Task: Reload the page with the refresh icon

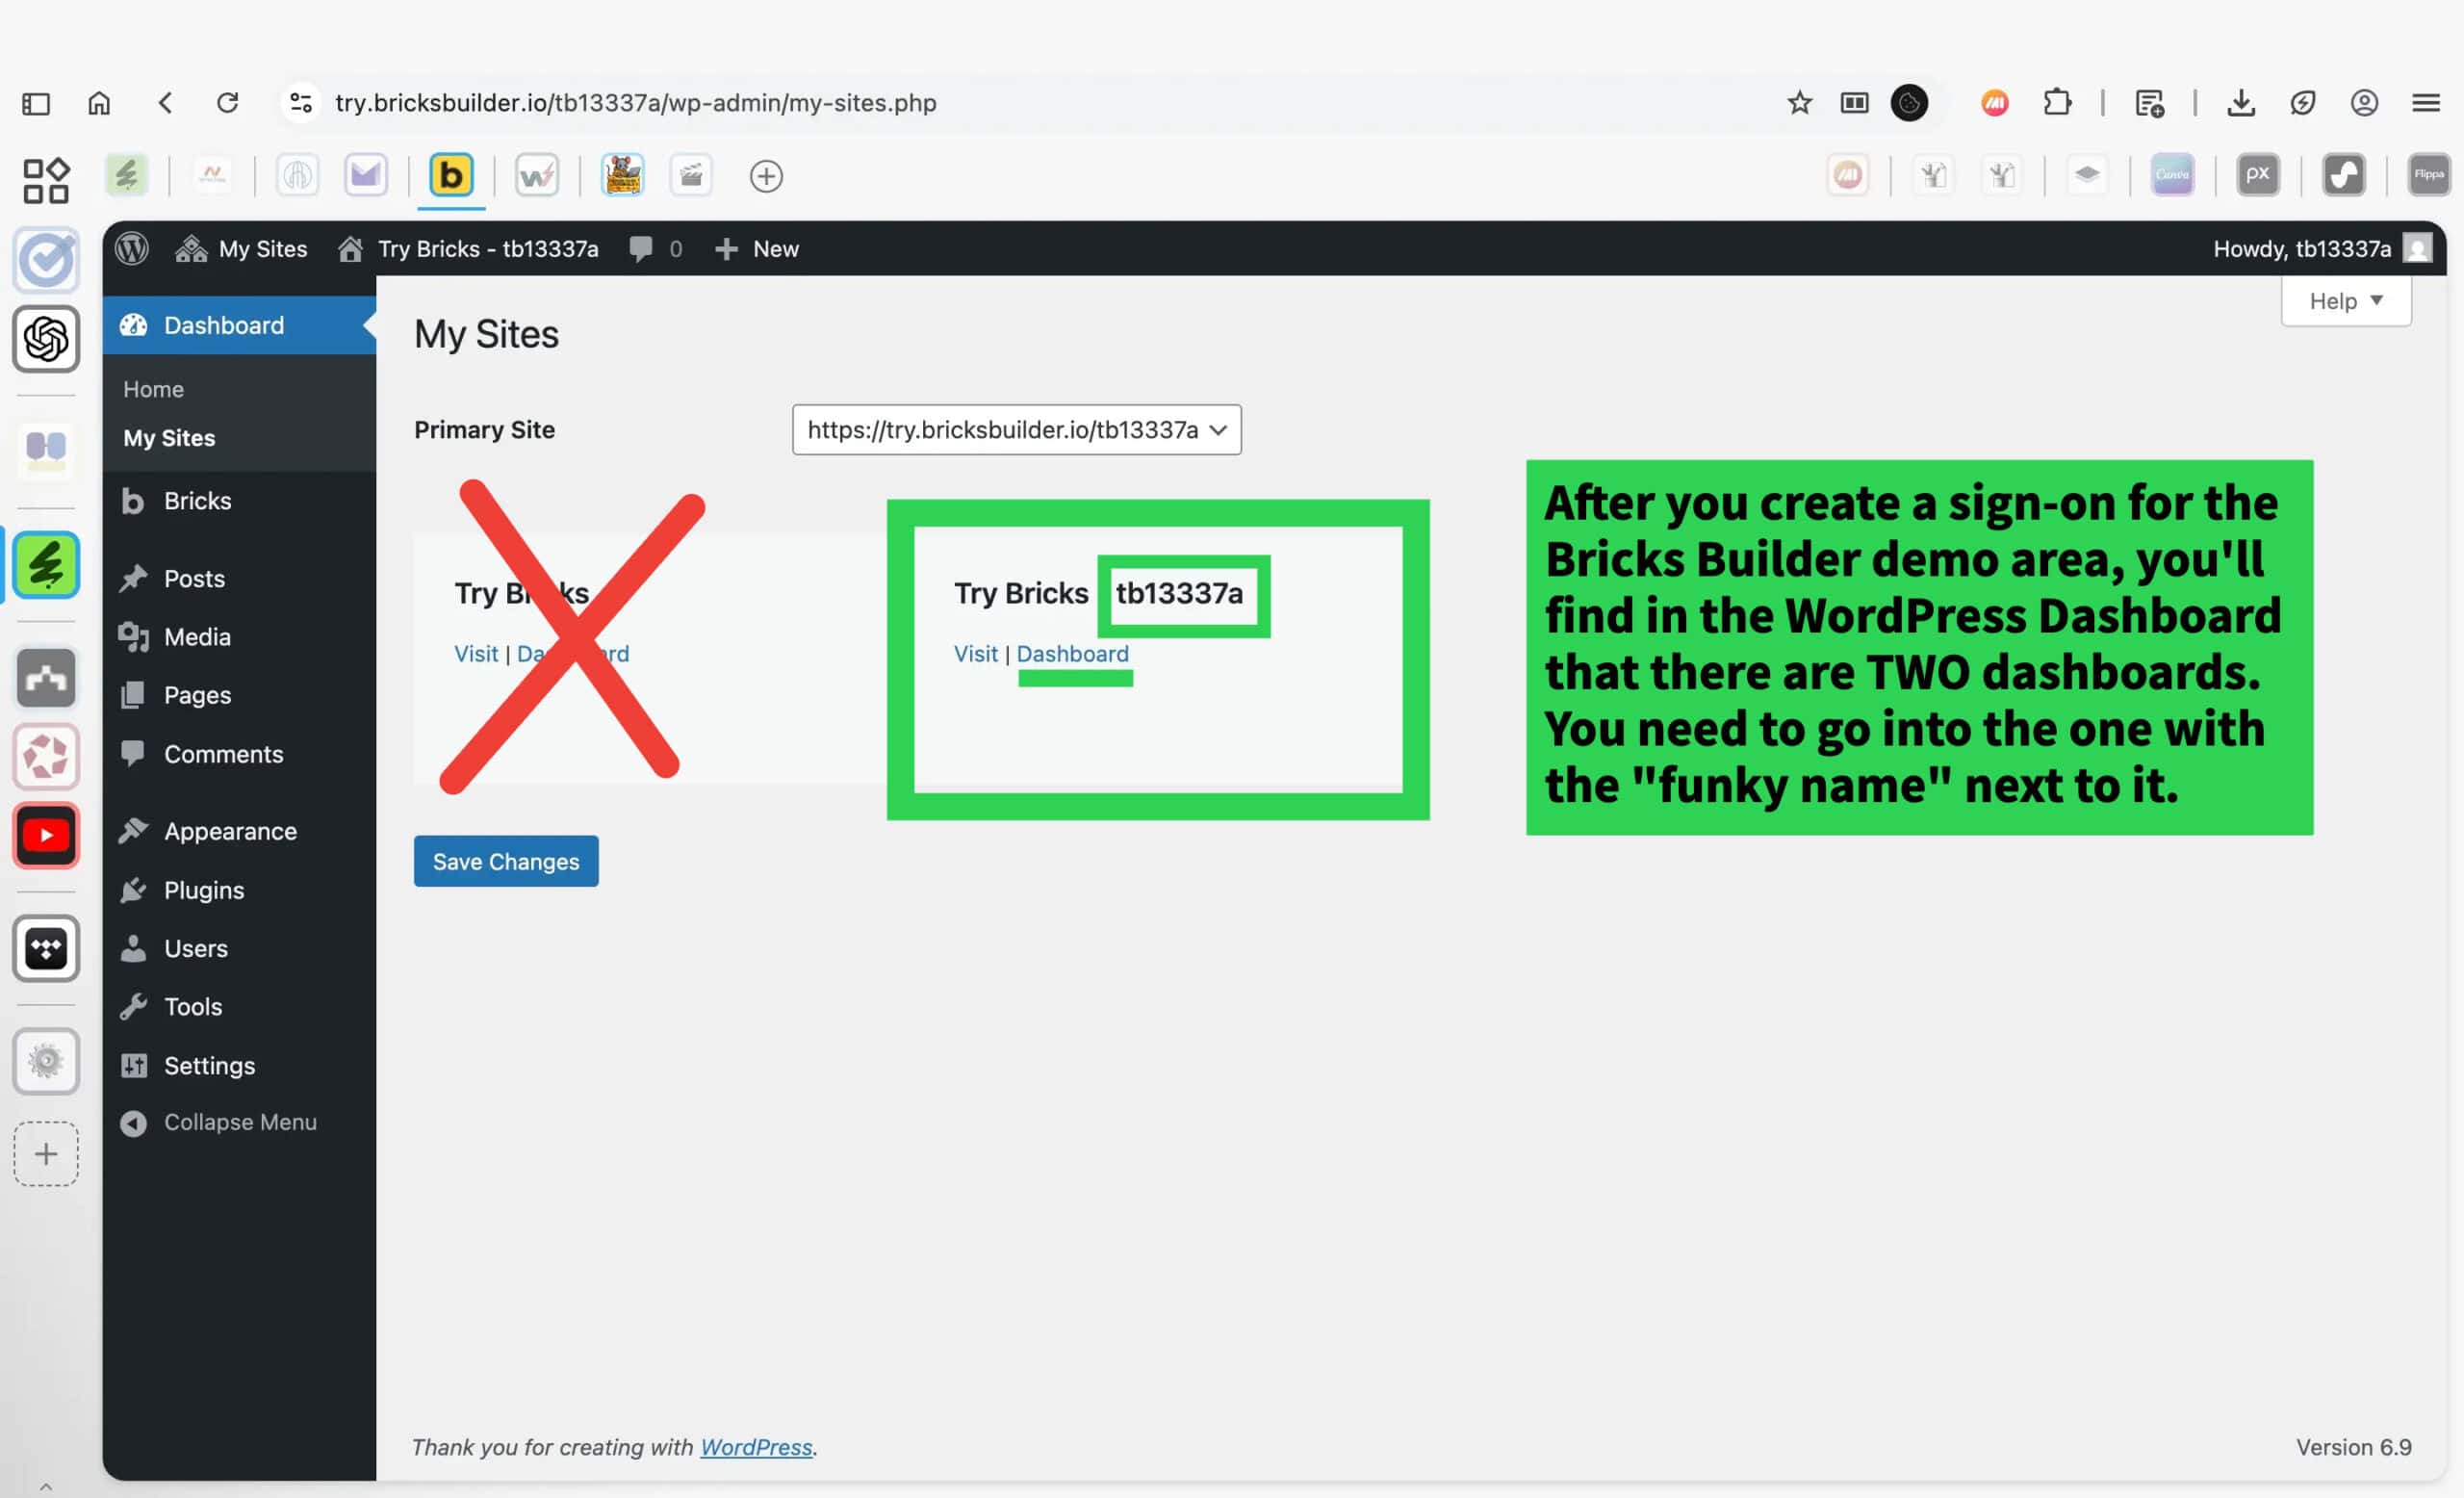Action: coord(228,103)
